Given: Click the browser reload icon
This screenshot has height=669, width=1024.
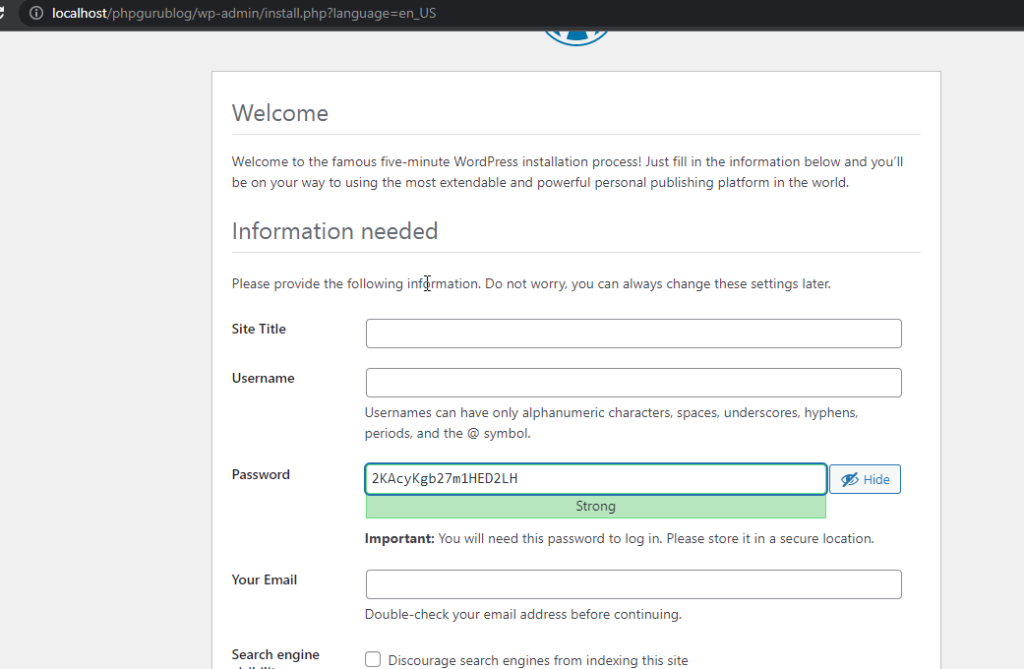Looking at the screenshot, I should click(x=4, y=14).
